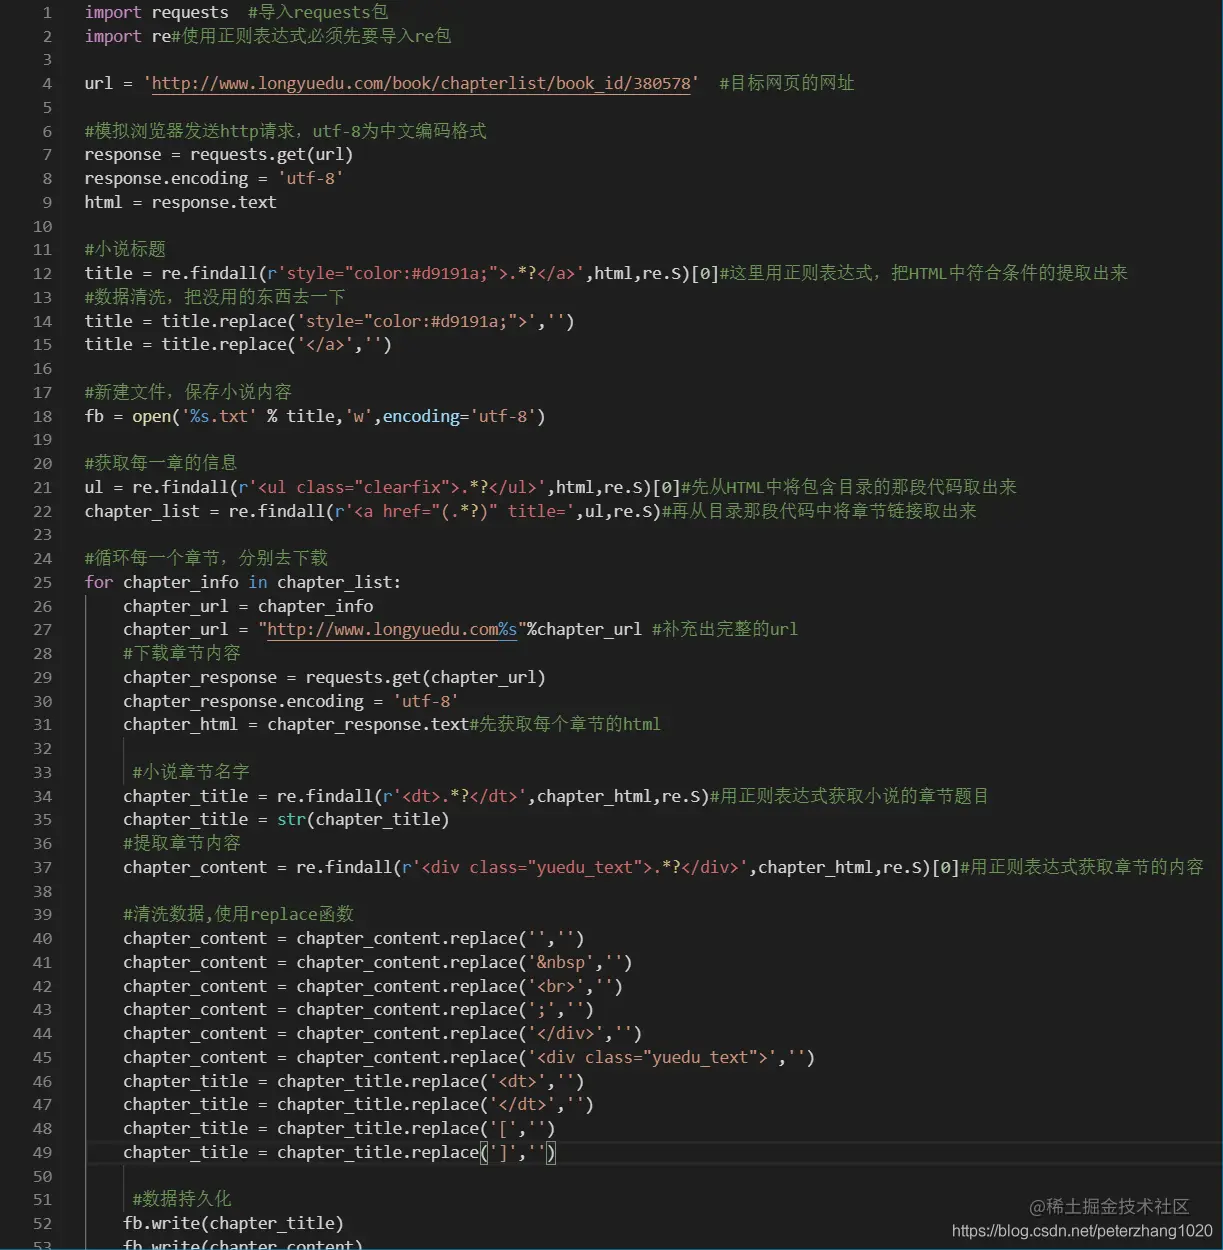Click 'chapter_content = re.findall' on line 37
The image size is (1223, 1250).
pos(258,868)
